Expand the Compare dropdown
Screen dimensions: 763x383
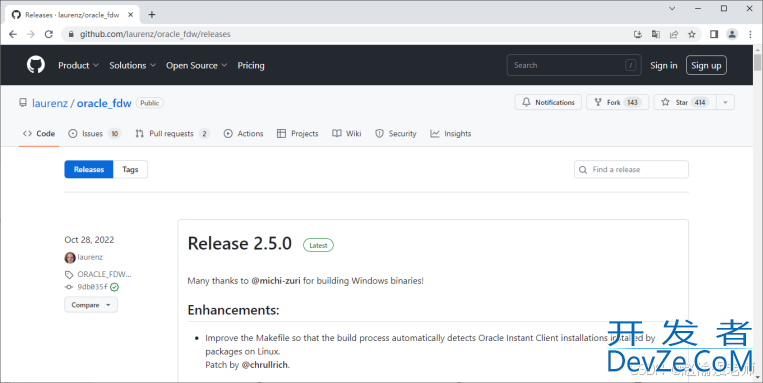[x=91, y=305]
